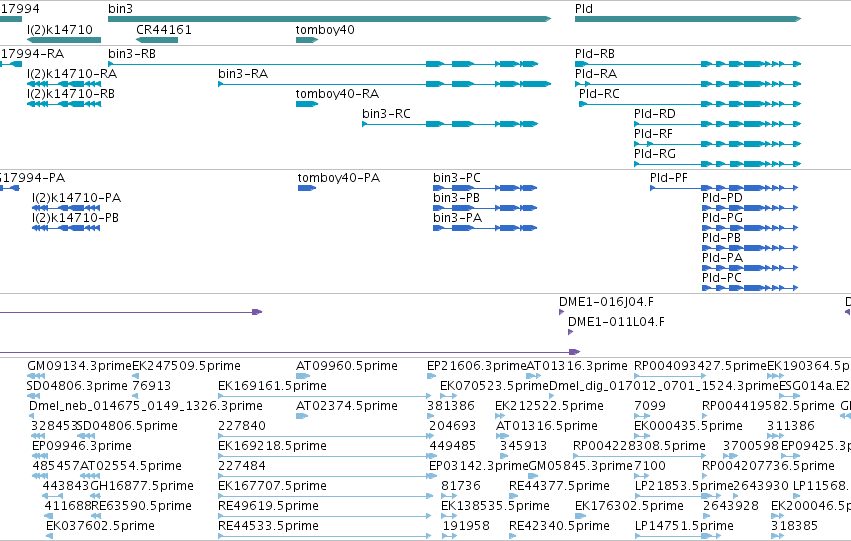This screenshot has width=851, height=541.
Task: Select the tomboy40 gene glyph
Action: (x=307, y=40)
